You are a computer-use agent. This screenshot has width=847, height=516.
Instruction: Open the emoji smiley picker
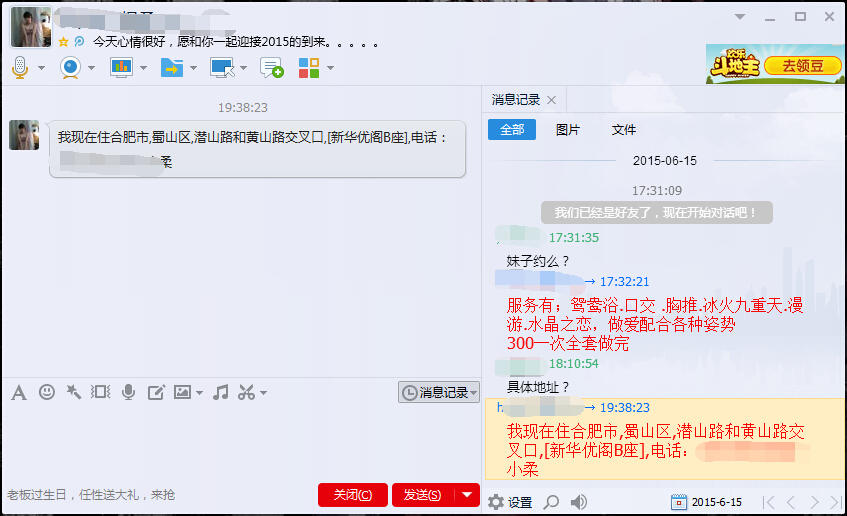pyautogui.click(x=46, y=392)
